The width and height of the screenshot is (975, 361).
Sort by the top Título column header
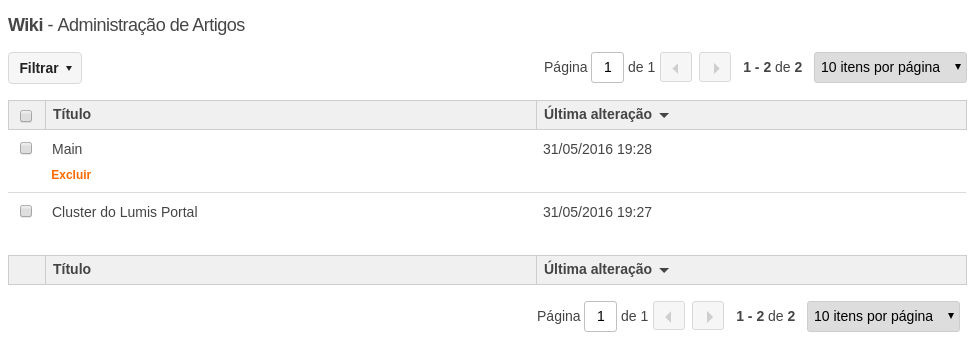click(72, 114)
